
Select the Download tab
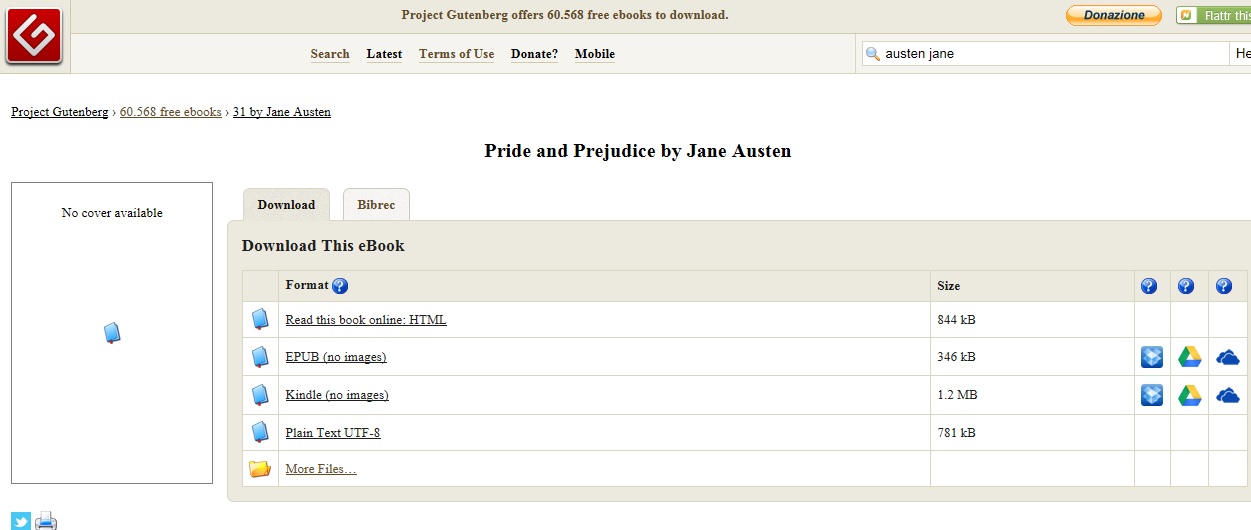click(x=286, y=205)
